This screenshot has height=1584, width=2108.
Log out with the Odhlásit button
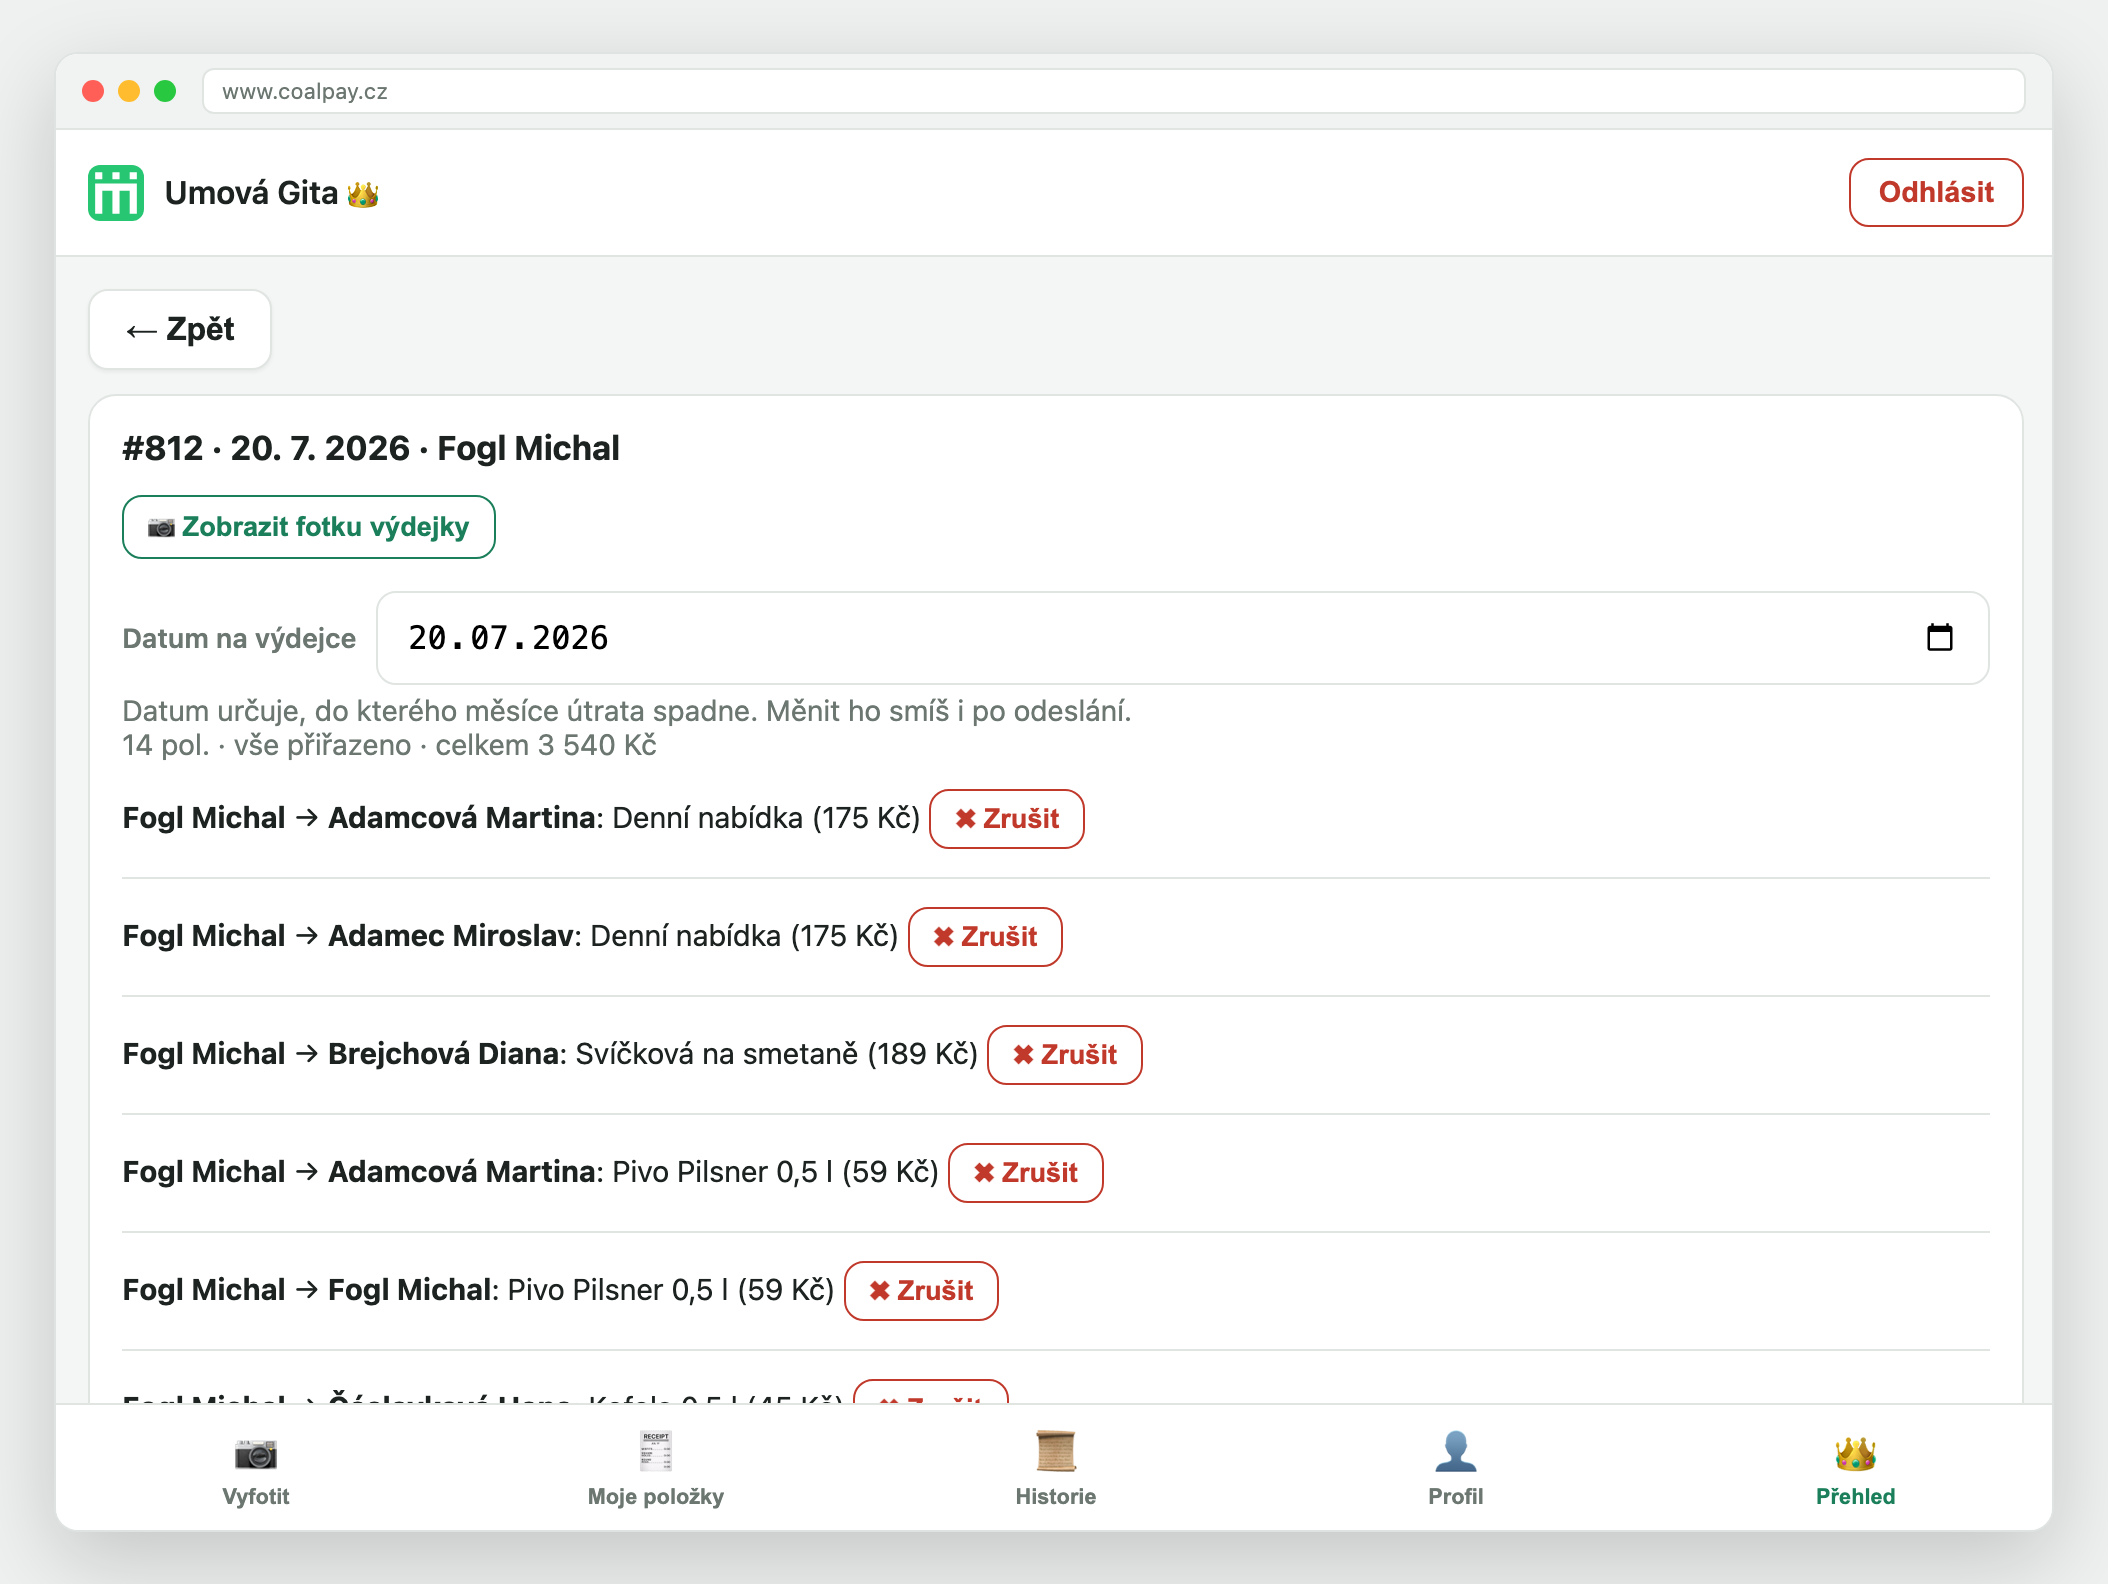pyautogui.click(x=1936, y=192)
